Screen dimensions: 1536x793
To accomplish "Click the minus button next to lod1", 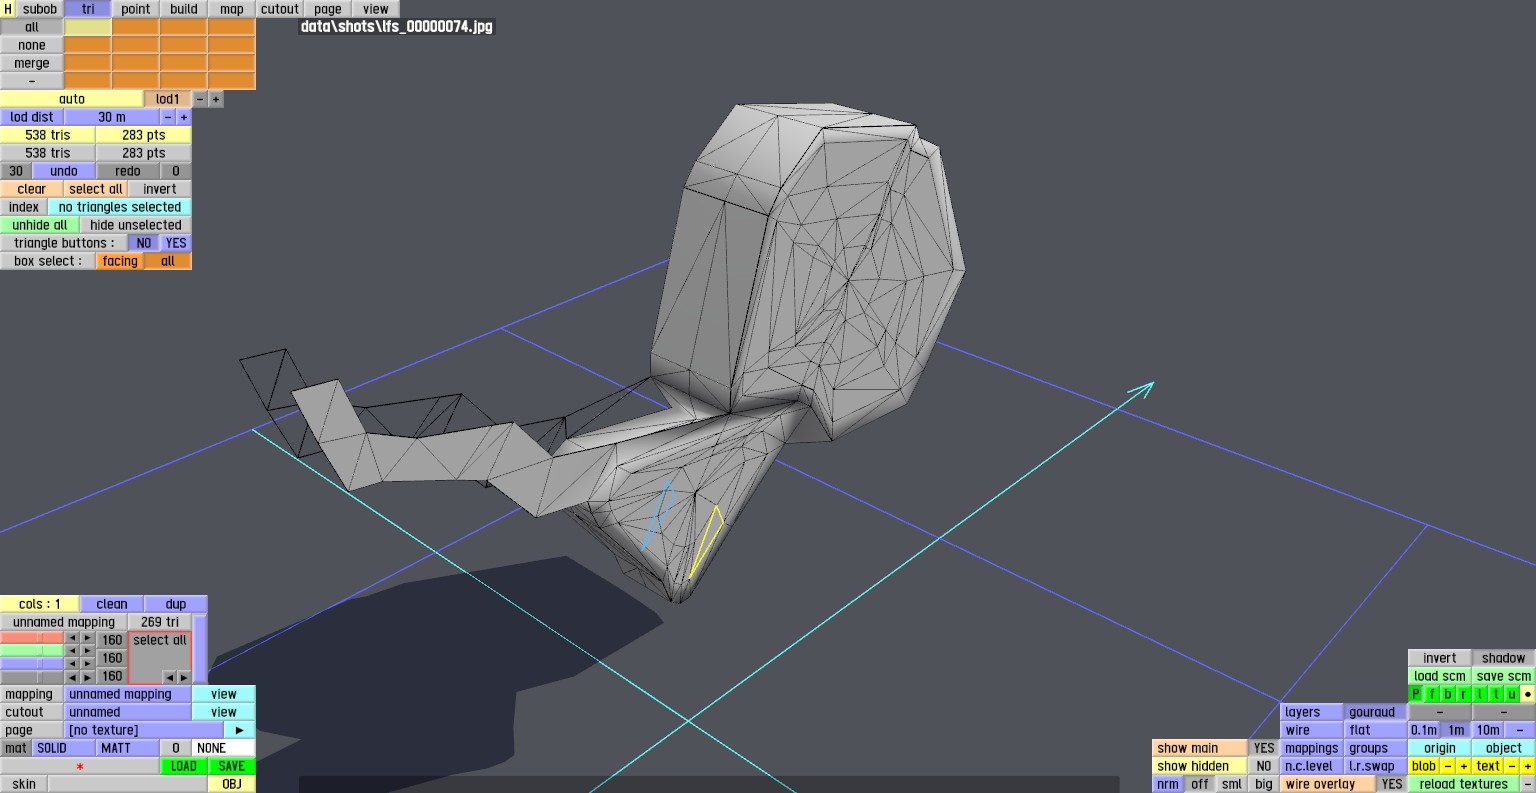I will point(200,99).
